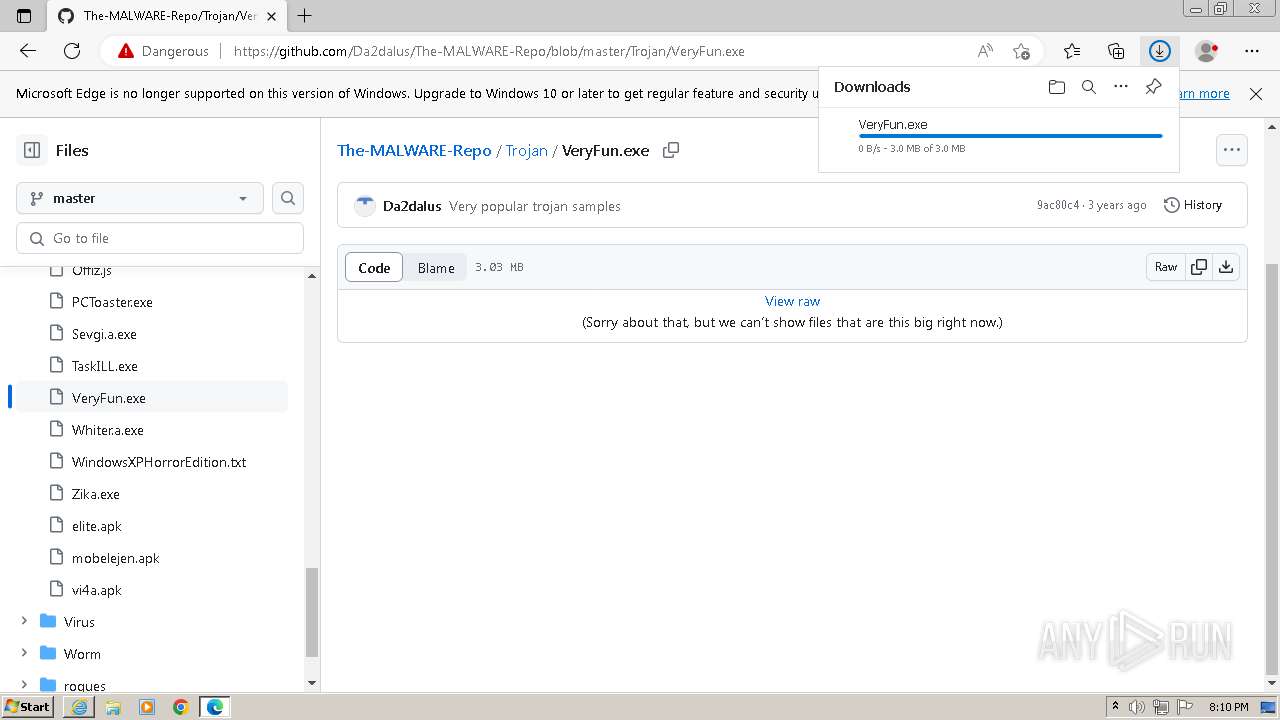
Task: Reload the page with Refresh icon
Action: point(72,51)
